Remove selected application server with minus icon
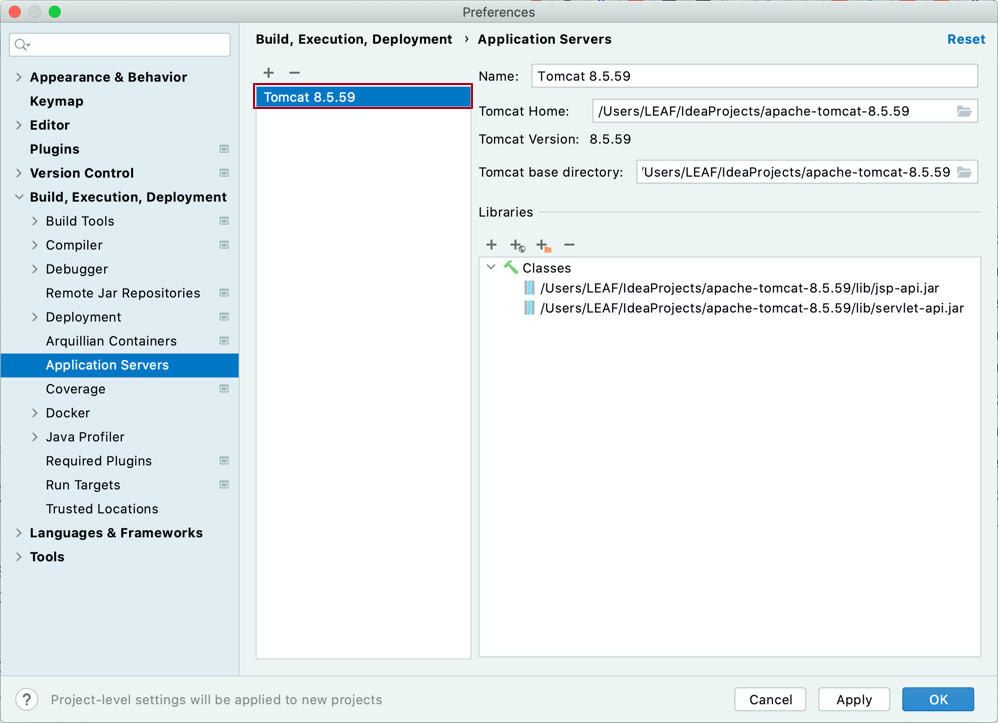The image size is (998, 723). pos(294,73)
